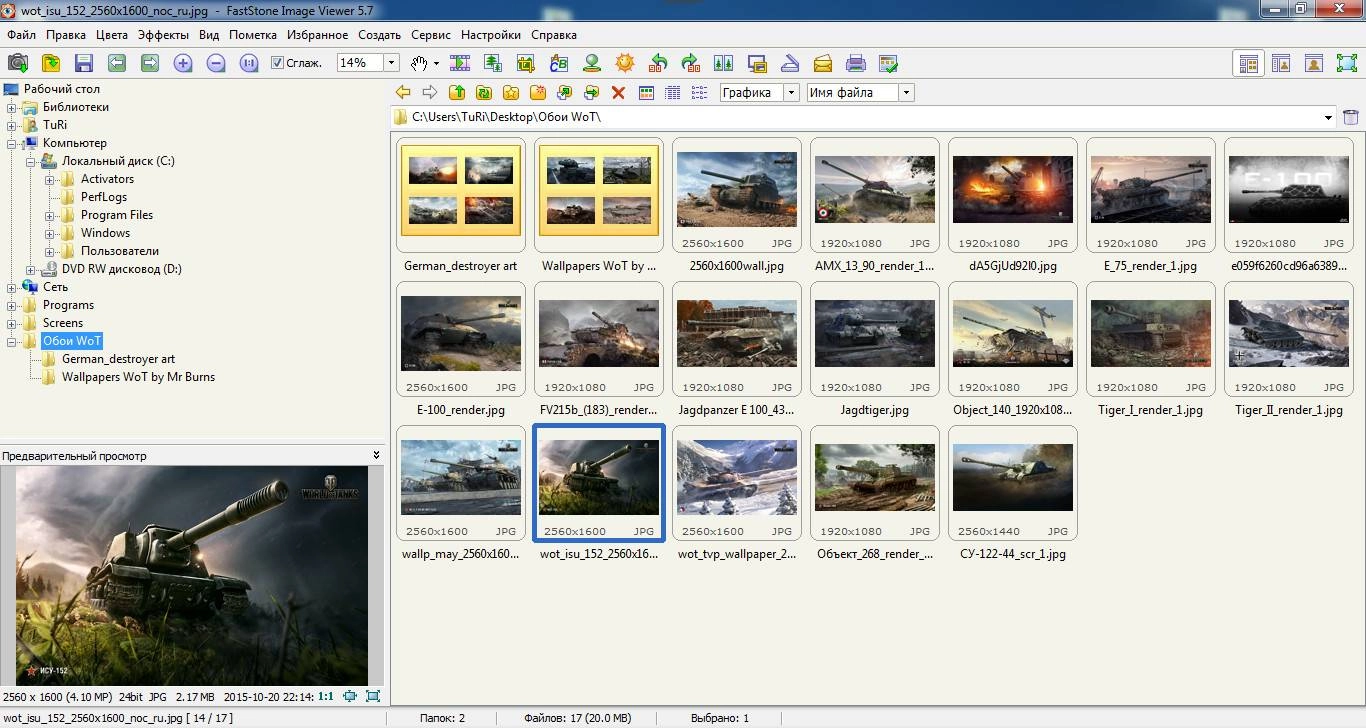Viewport: 1366px width, 728px height.
Task: Click the zoom out minus icon
Action: click(x=216, y=63)
